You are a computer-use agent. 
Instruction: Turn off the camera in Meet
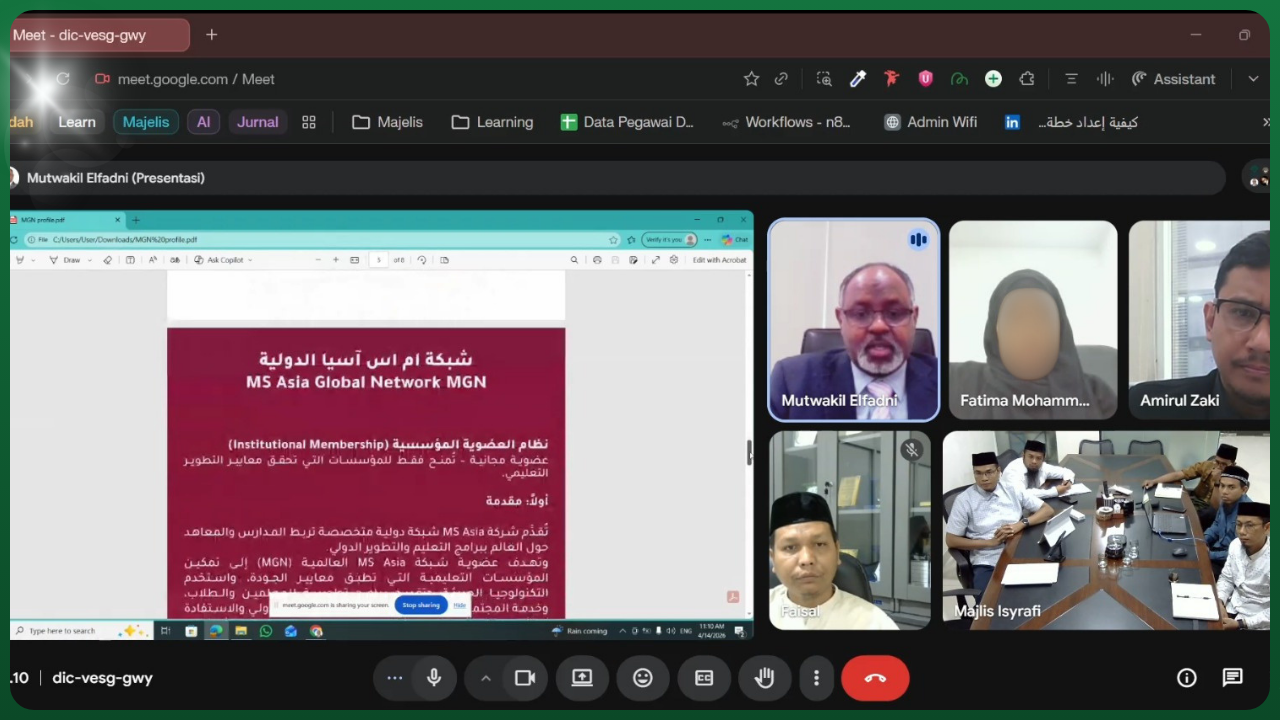pyautogui.click(x=524, y=678)
